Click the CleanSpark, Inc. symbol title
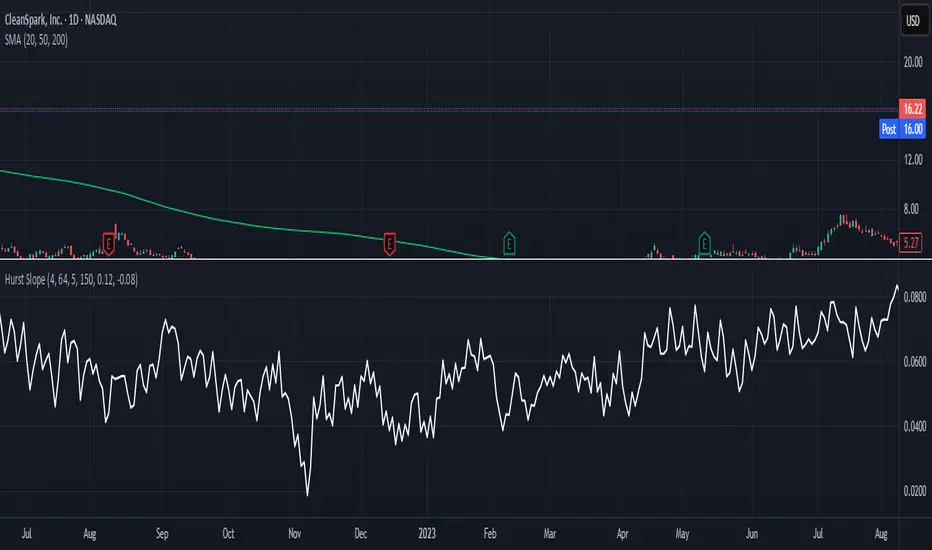 click(x=61, y=20)
